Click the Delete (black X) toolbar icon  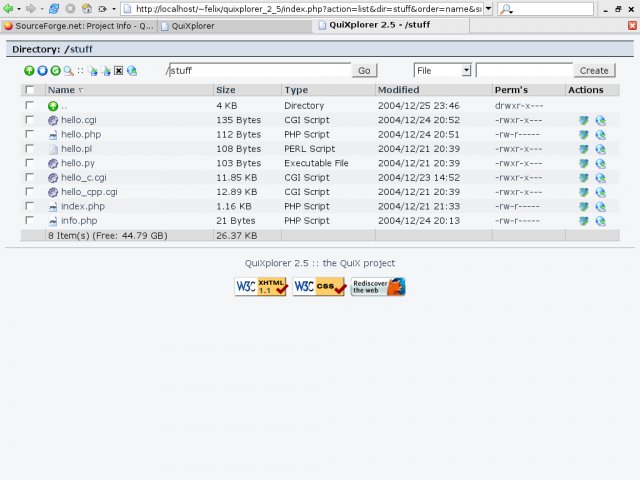(x=118, y=71)
